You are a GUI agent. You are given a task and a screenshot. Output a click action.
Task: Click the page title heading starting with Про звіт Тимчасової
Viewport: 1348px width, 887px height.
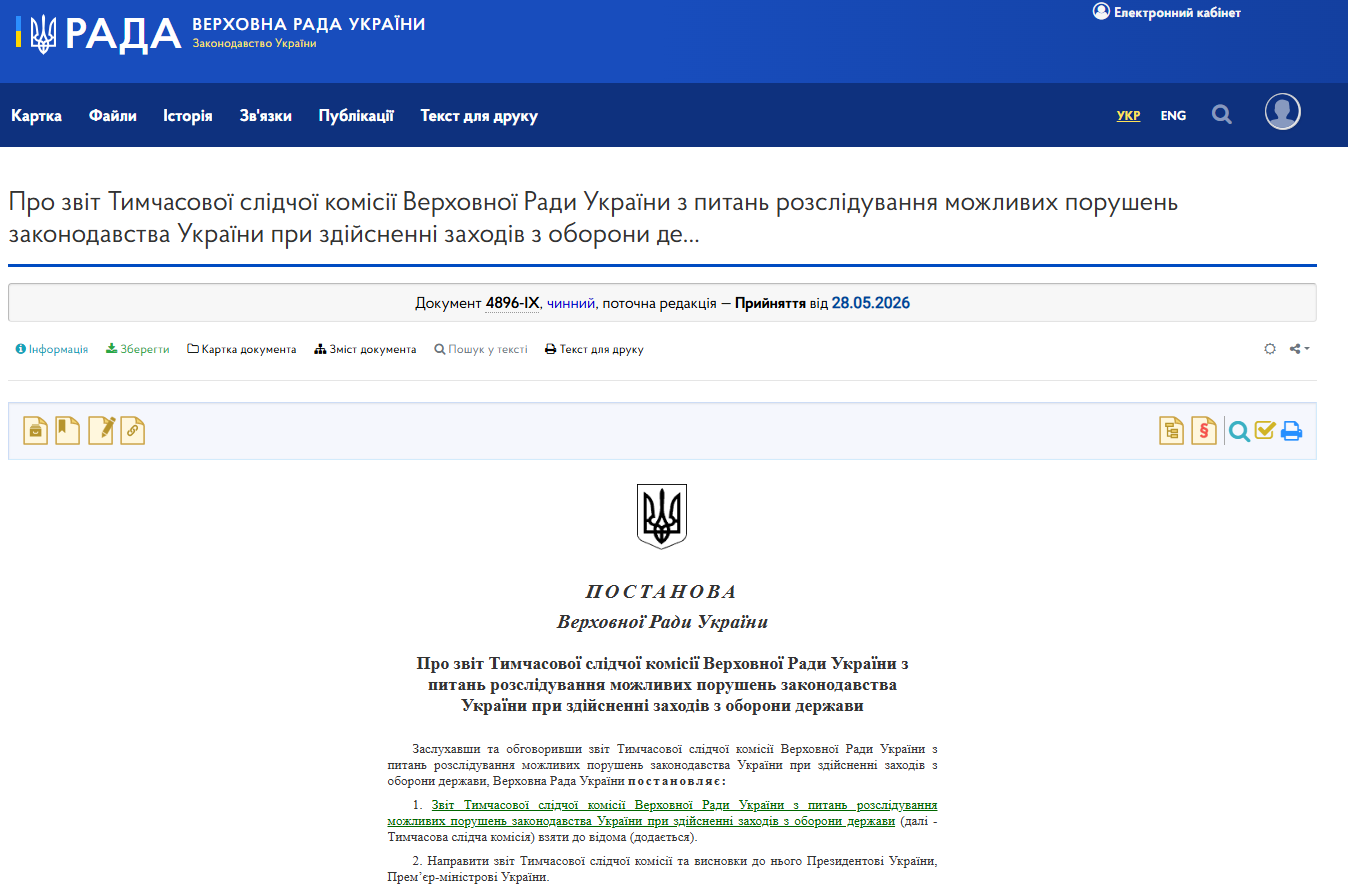point(594,218)
